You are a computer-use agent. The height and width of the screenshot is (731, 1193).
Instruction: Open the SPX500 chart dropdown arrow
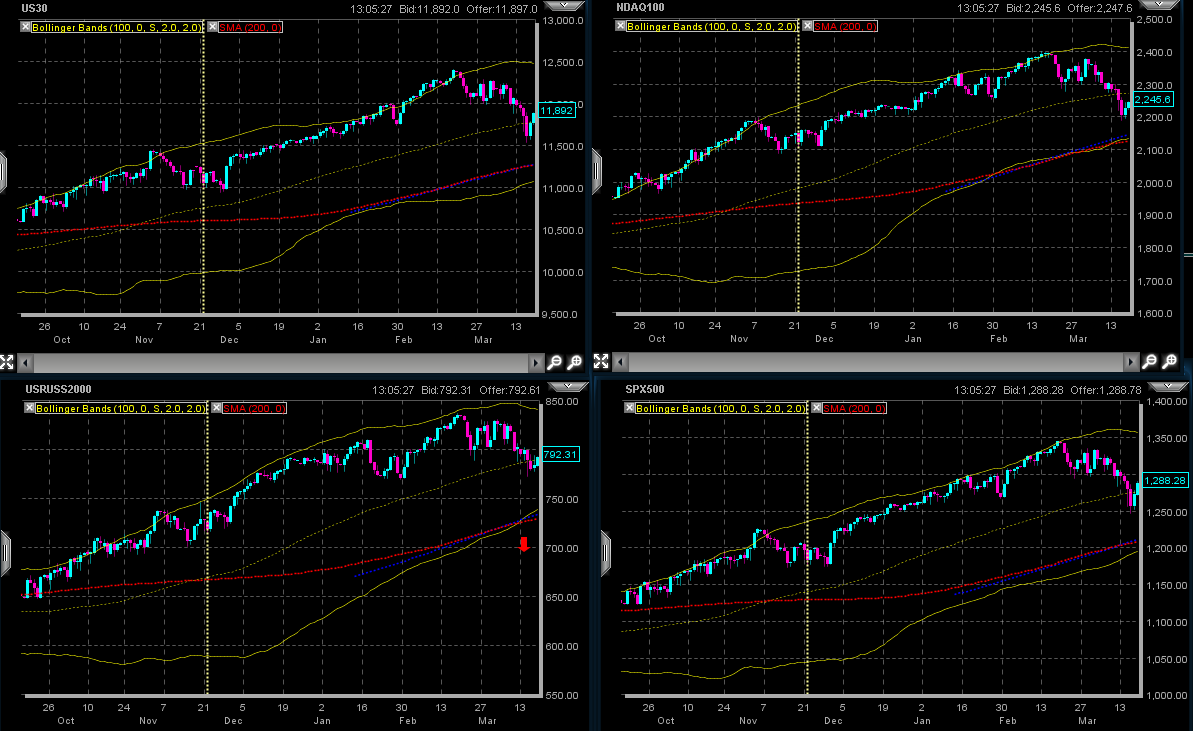[1168, 386]
